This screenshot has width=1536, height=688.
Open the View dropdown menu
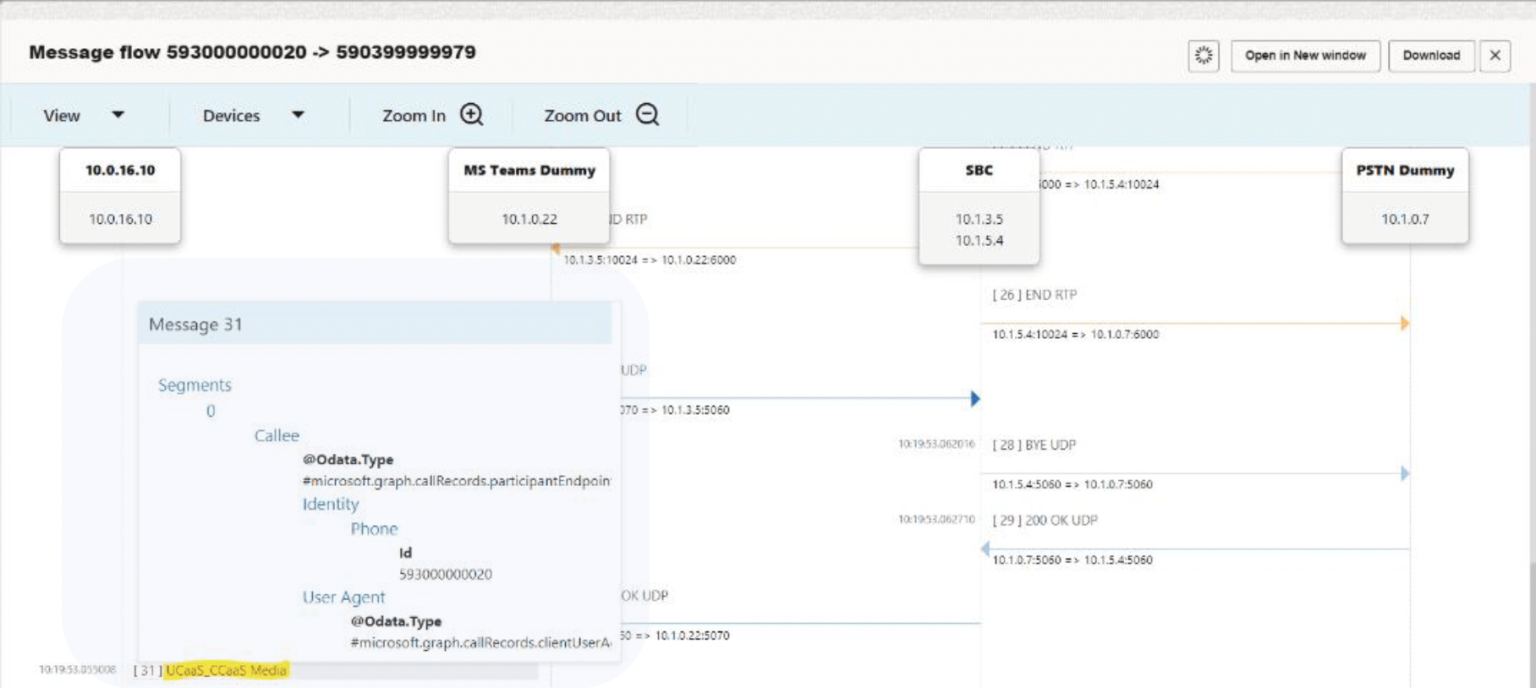84,116
